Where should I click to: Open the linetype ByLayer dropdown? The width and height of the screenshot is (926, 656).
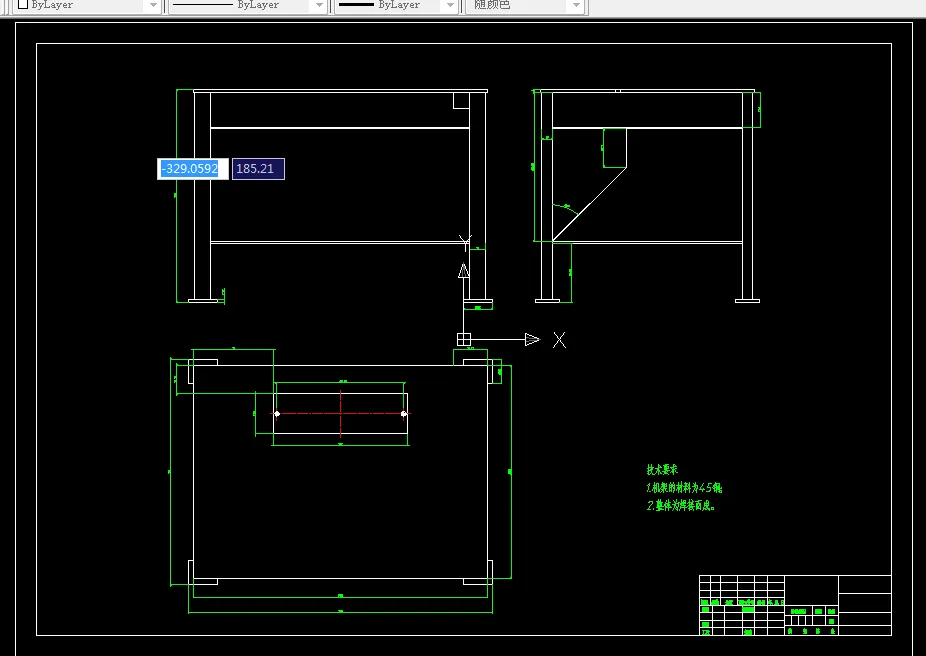tap(248, 5)
